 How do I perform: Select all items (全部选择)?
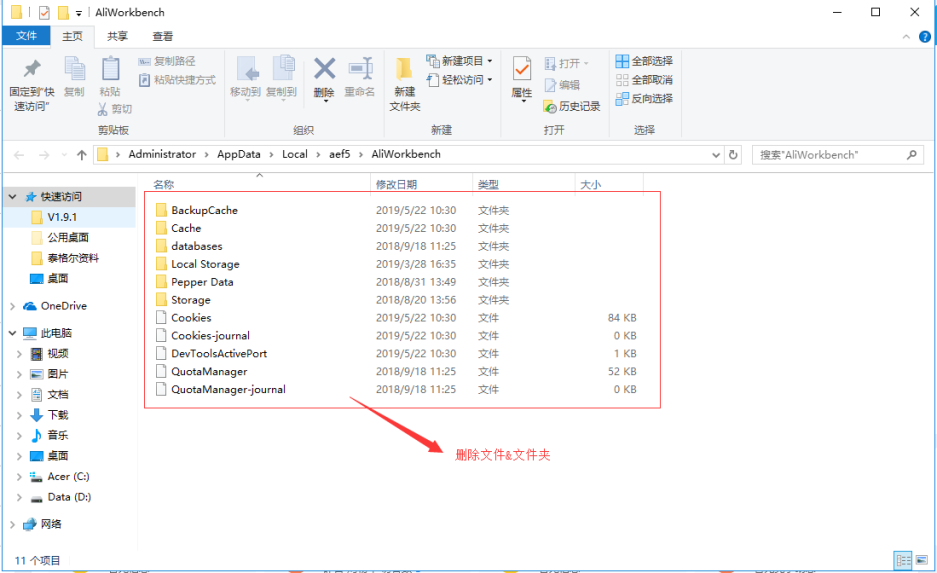point(644,61)
